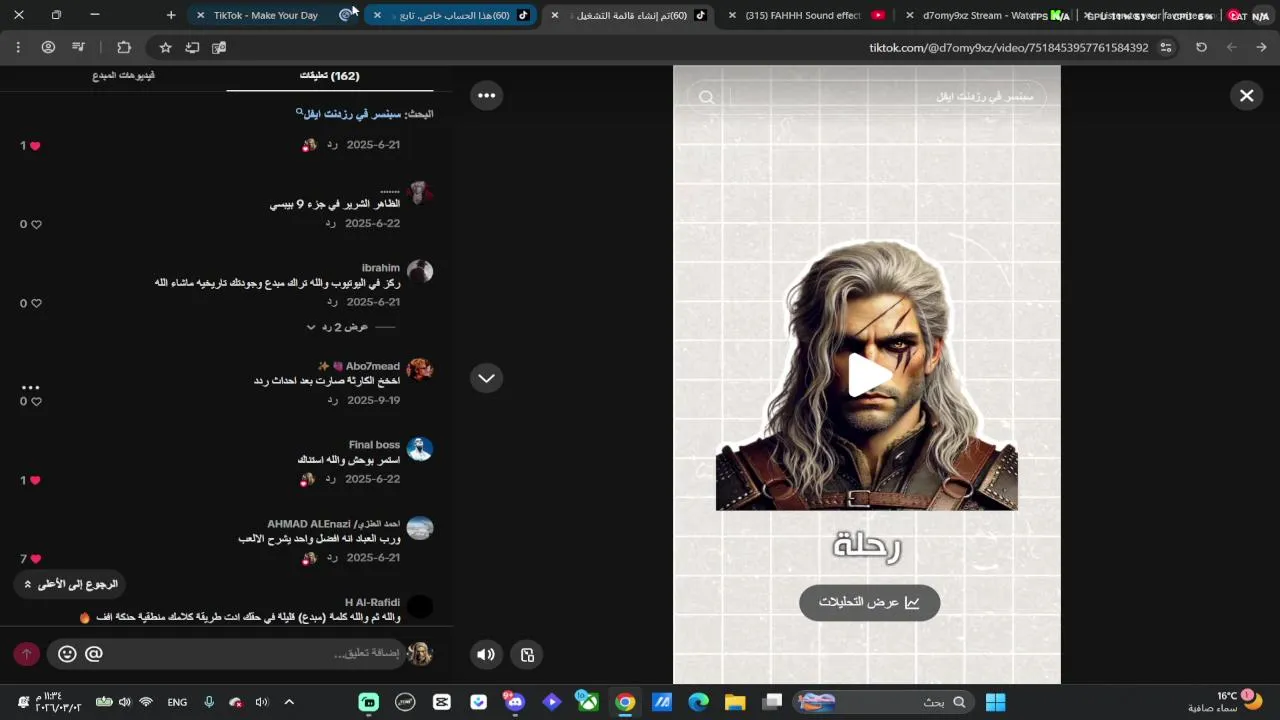Screen dimensions: 1280x720
Task: Go to next video with down chevron
Action: click(486, 378)
